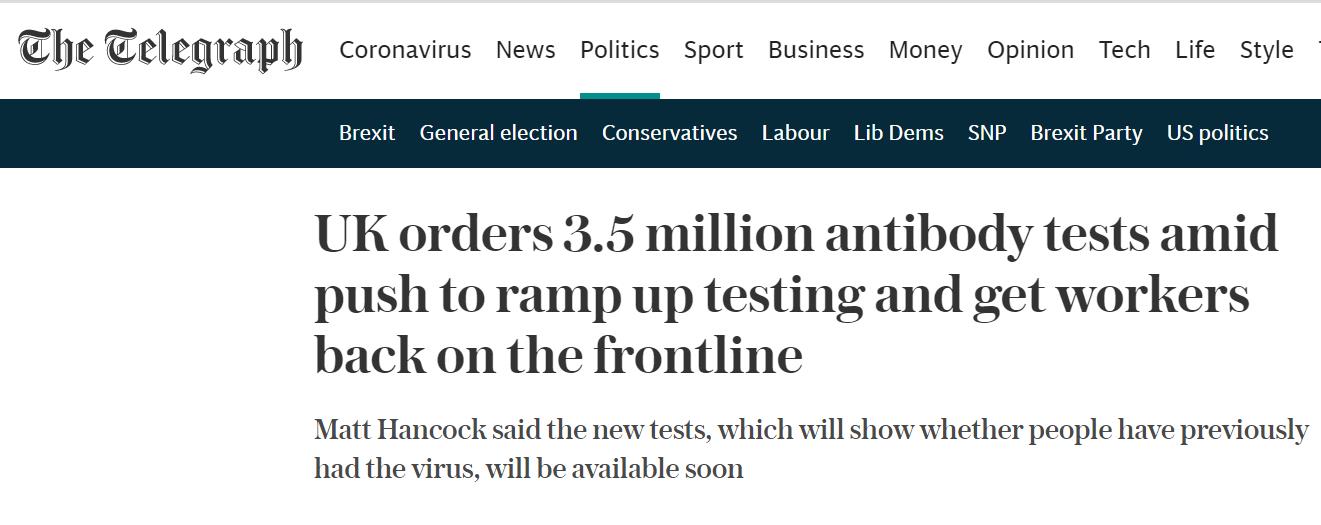Select Life in top navigation
The width and height of the screenshot is (1321, 525).
point(1195,50)
